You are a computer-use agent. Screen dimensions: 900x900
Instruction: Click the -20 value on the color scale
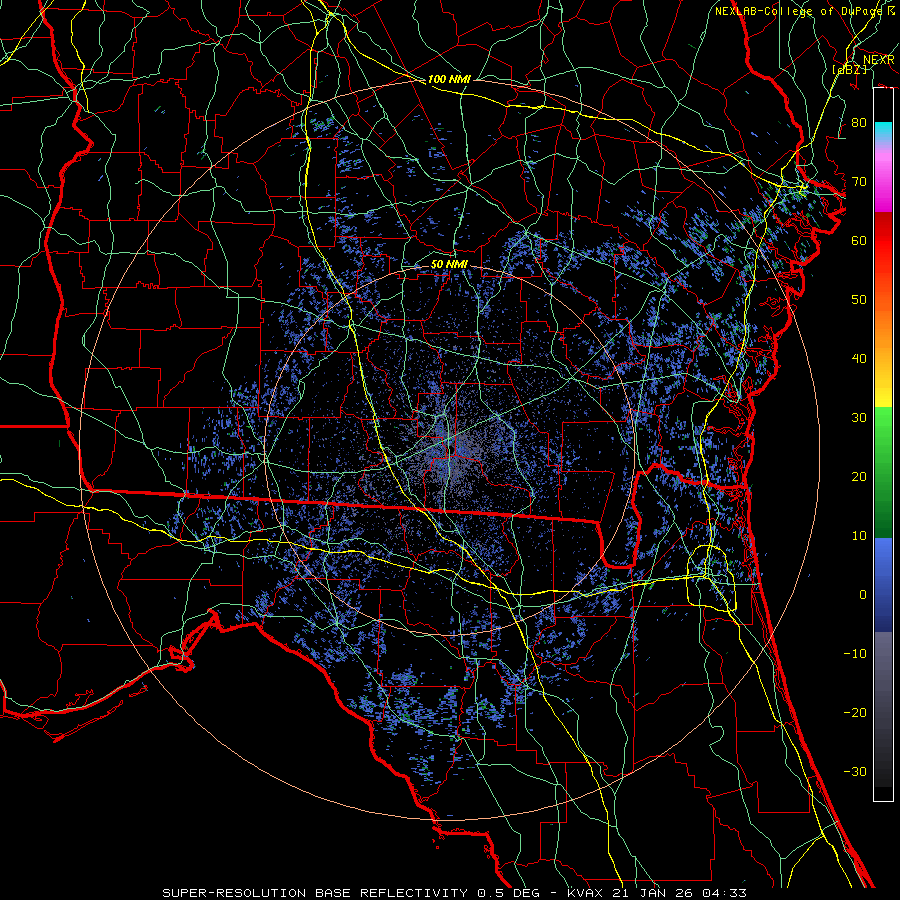855,712
